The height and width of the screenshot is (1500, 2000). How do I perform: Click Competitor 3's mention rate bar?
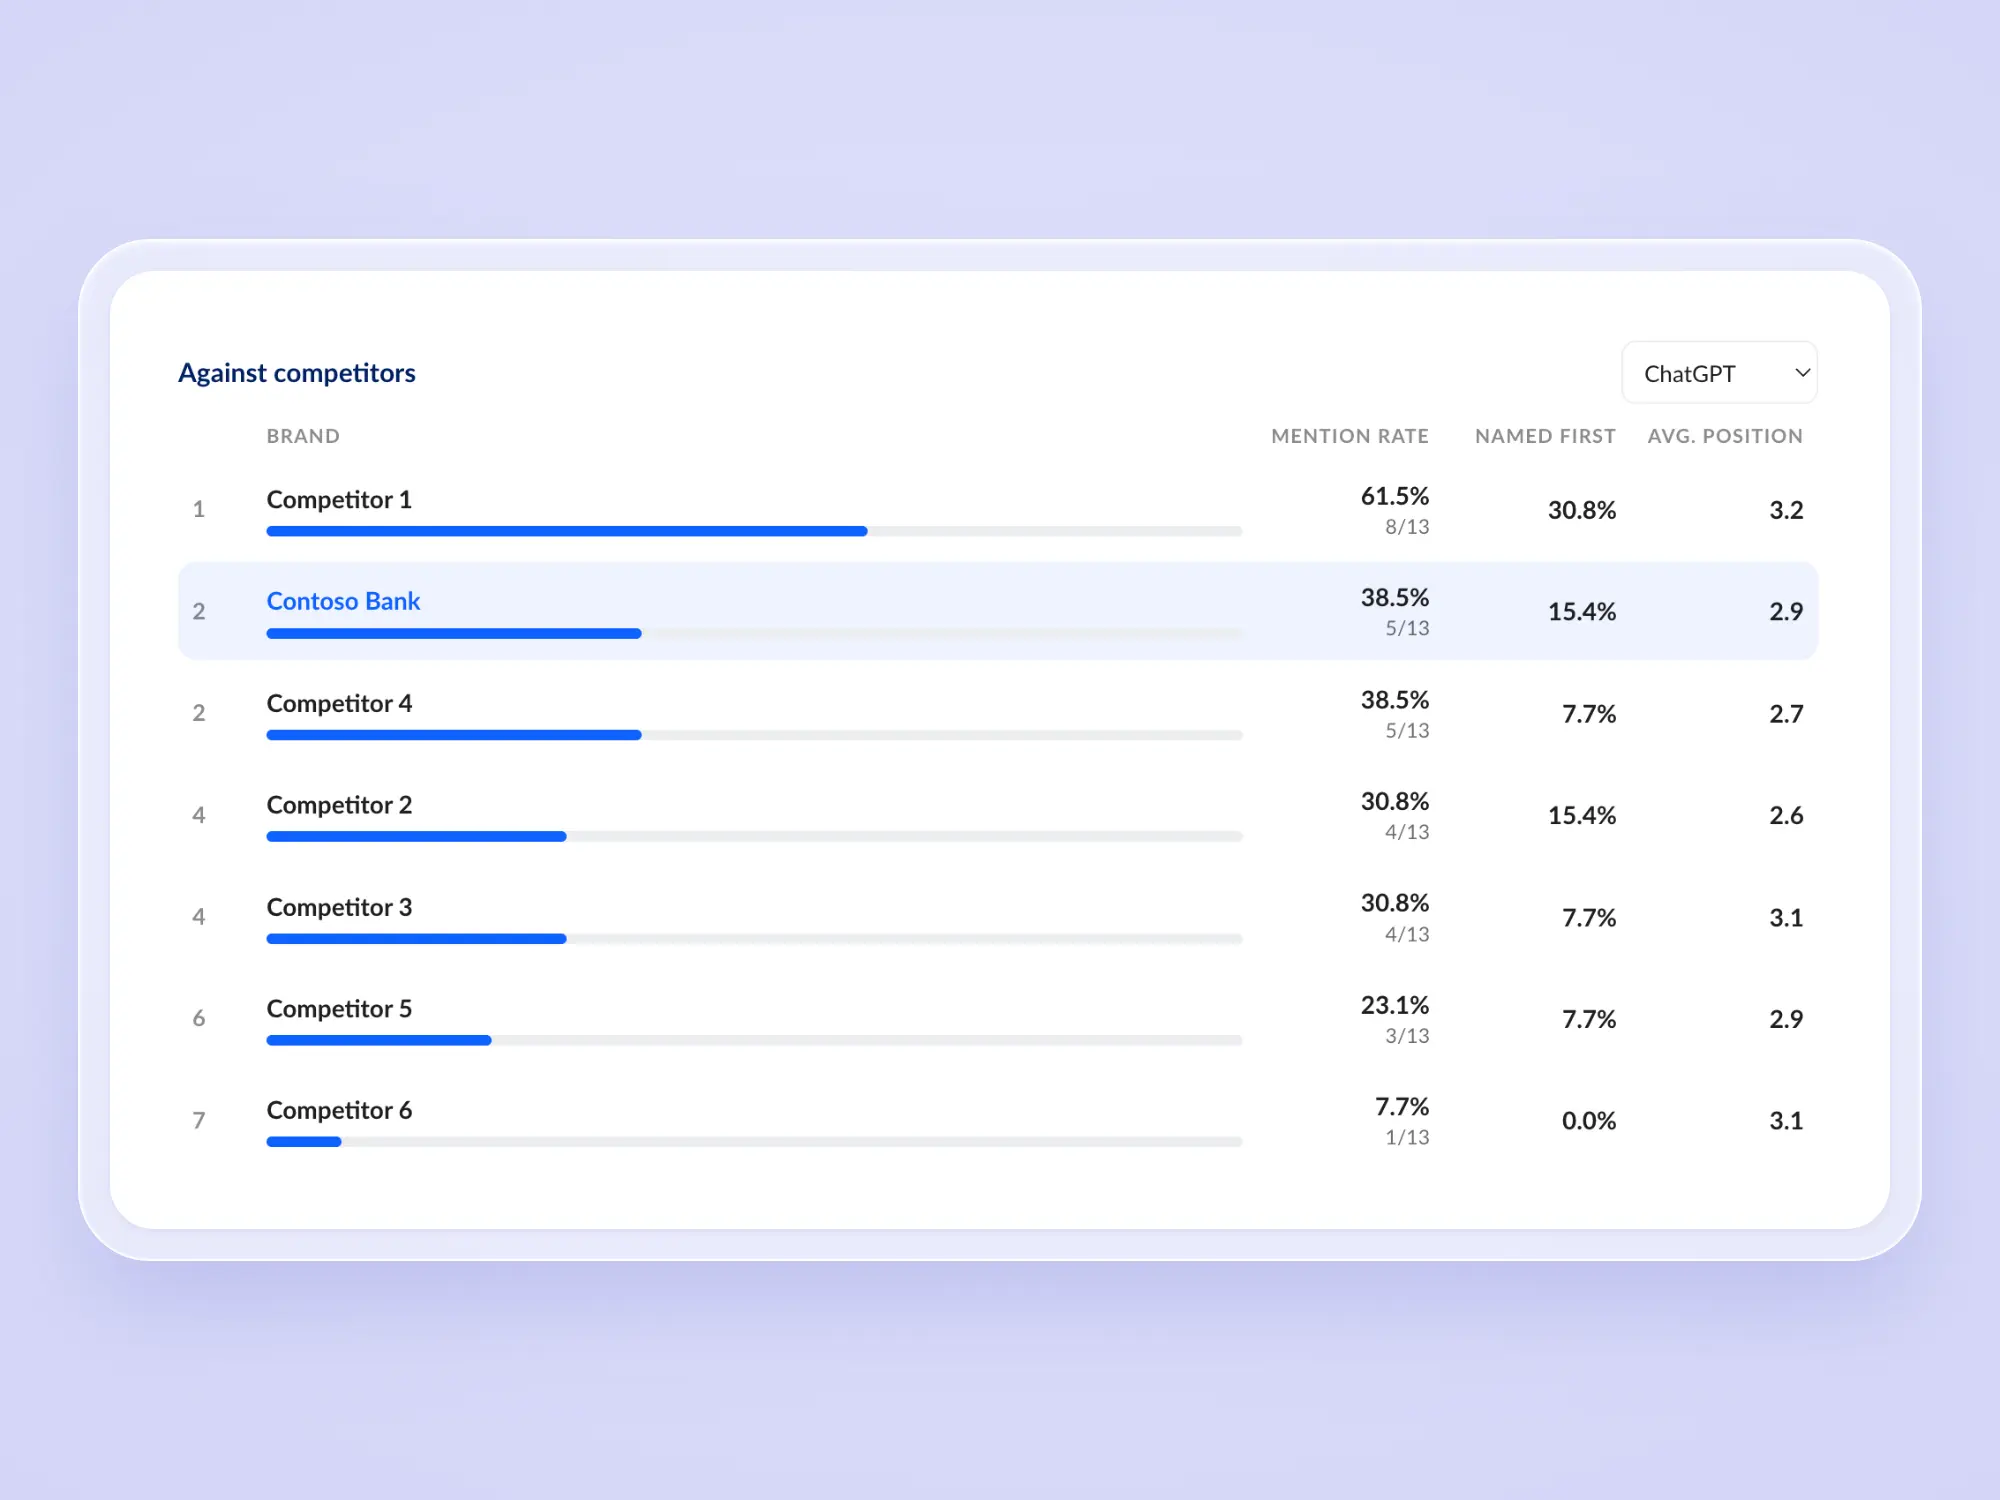click(754, 939)
